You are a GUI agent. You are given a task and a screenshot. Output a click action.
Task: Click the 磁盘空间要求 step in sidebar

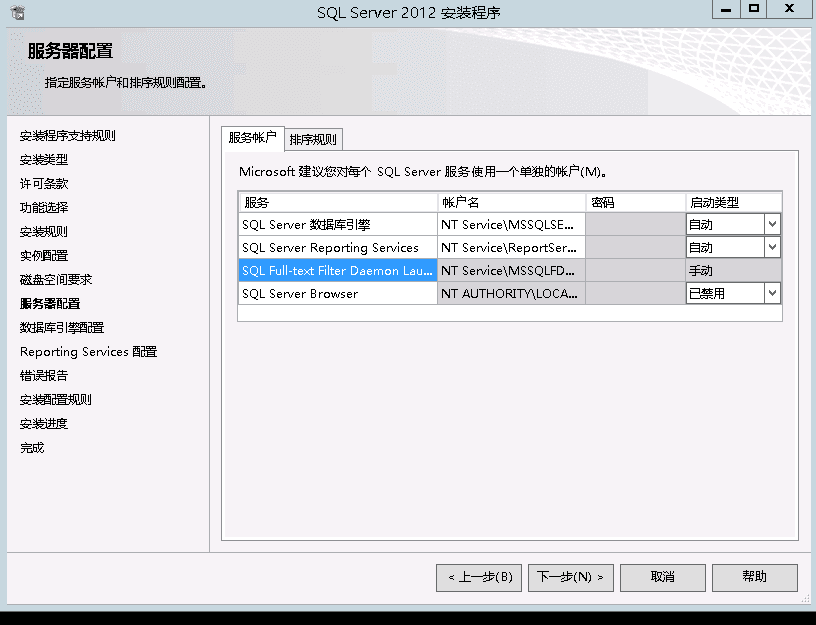56,279
